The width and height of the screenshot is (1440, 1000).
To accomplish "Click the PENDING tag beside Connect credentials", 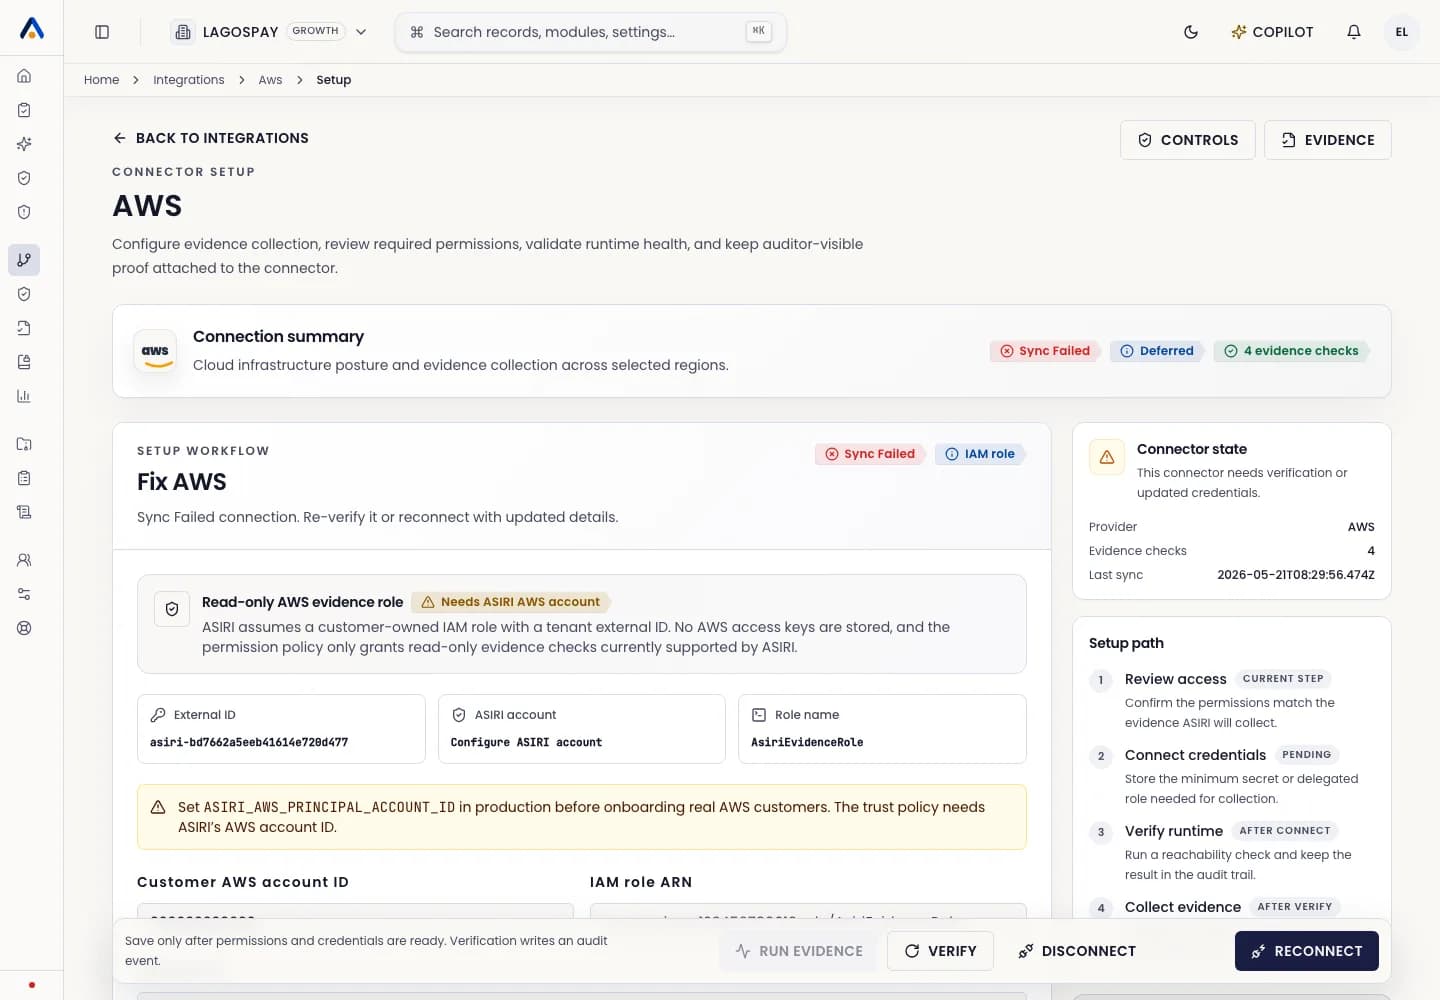I will point(1307,755).
